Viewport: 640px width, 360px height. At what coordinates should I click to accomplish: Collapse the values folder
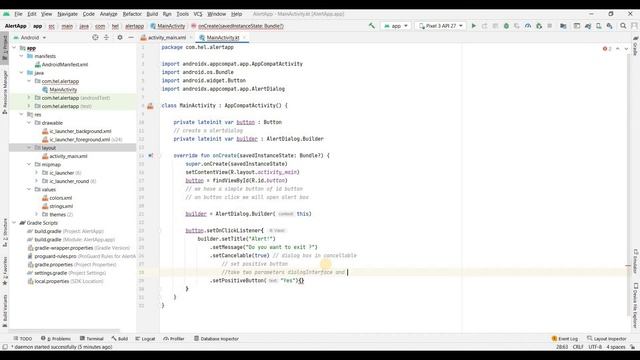pos(29,189)
